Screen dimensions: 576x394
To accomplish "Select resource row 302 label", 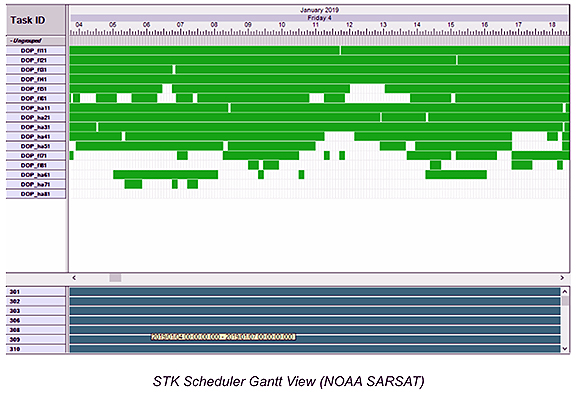I will [36, 301].
